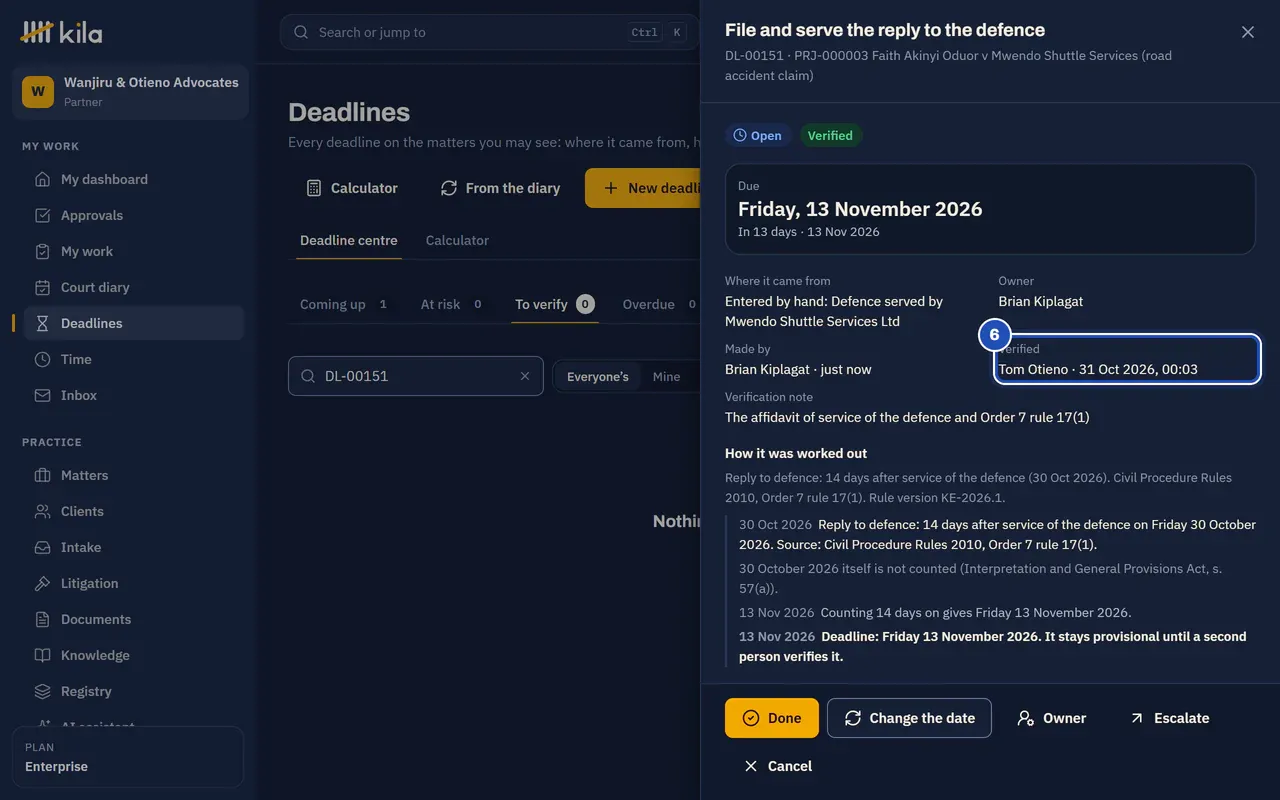The height and width of the screenshot is (800, 1280).
Task: Click the Registry layers icon
Action: [x=42, y=691]
